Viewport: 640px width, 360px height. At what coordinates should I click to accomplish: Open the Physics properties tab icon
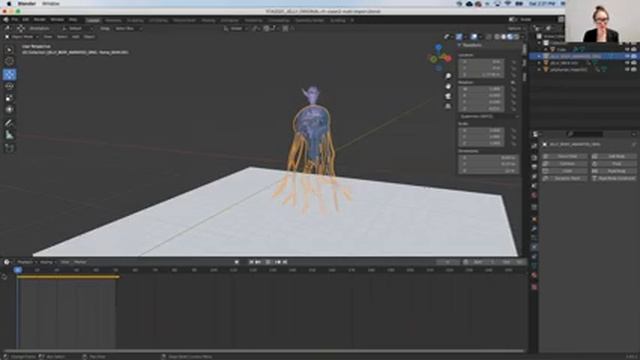[x=534, y=247]
